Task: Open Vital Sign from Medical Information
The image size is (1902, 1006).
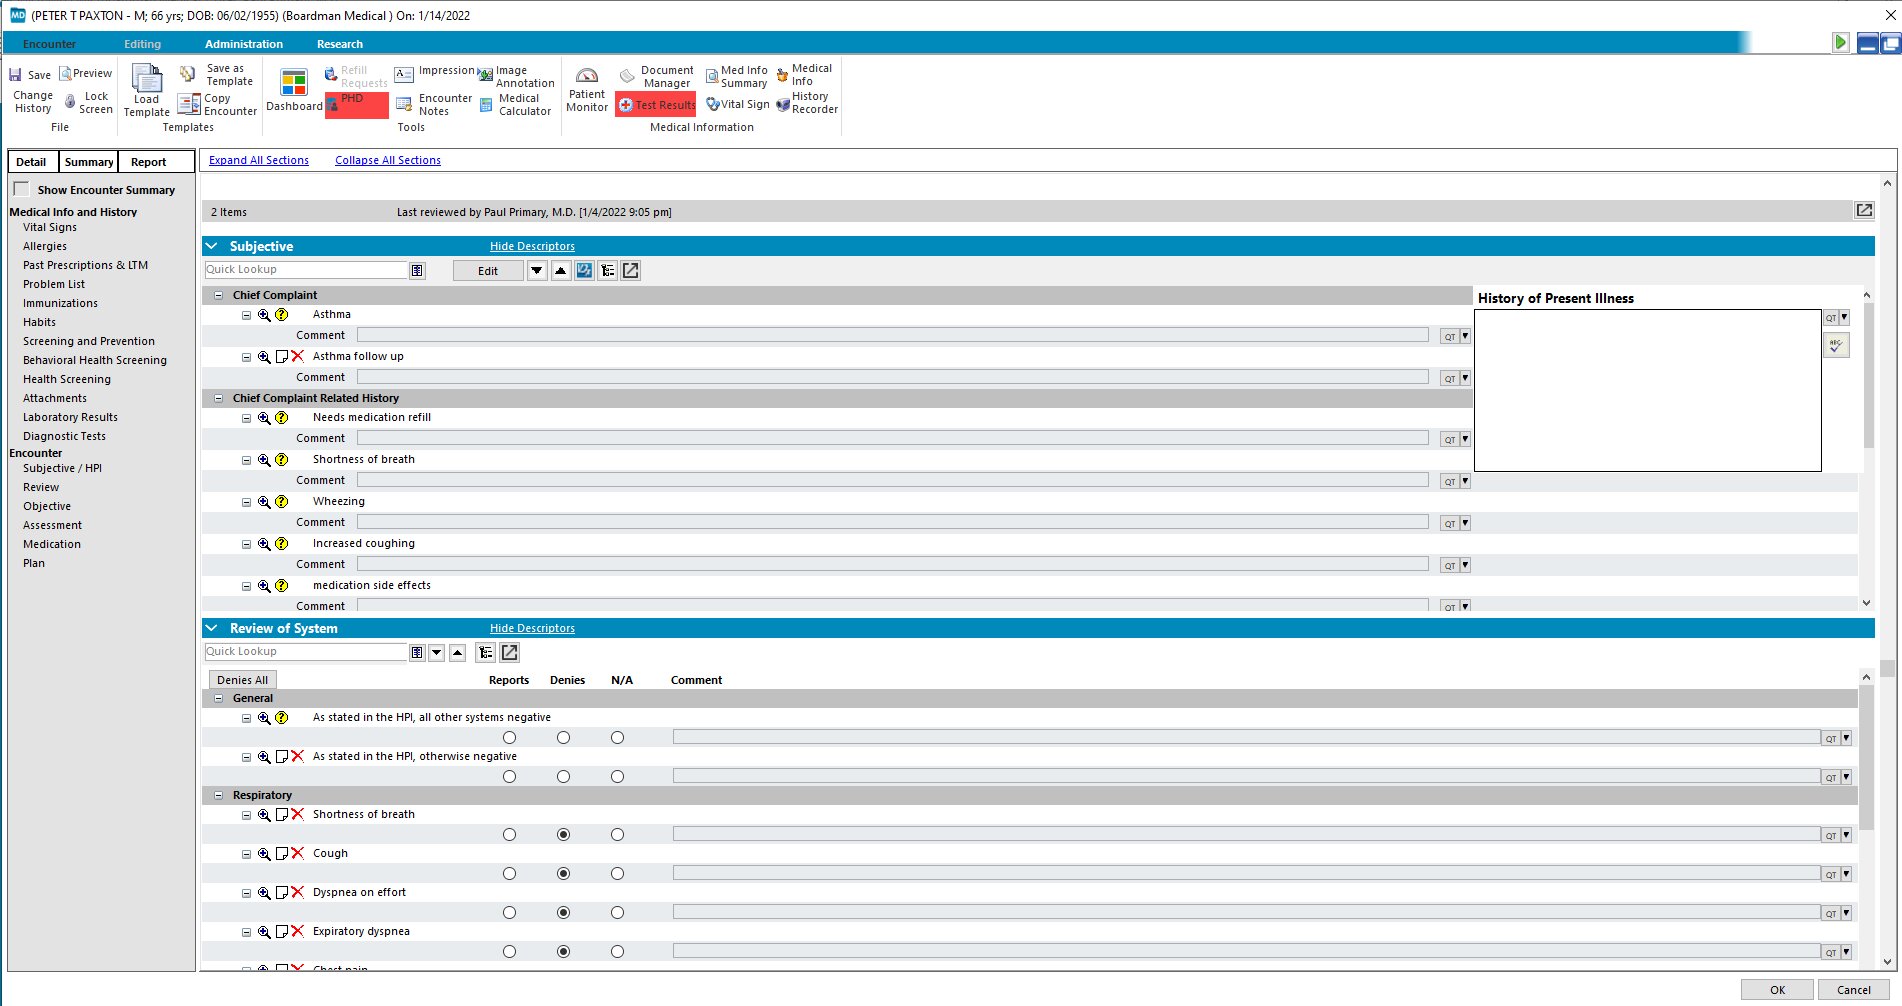Action: tap(738, 104)
